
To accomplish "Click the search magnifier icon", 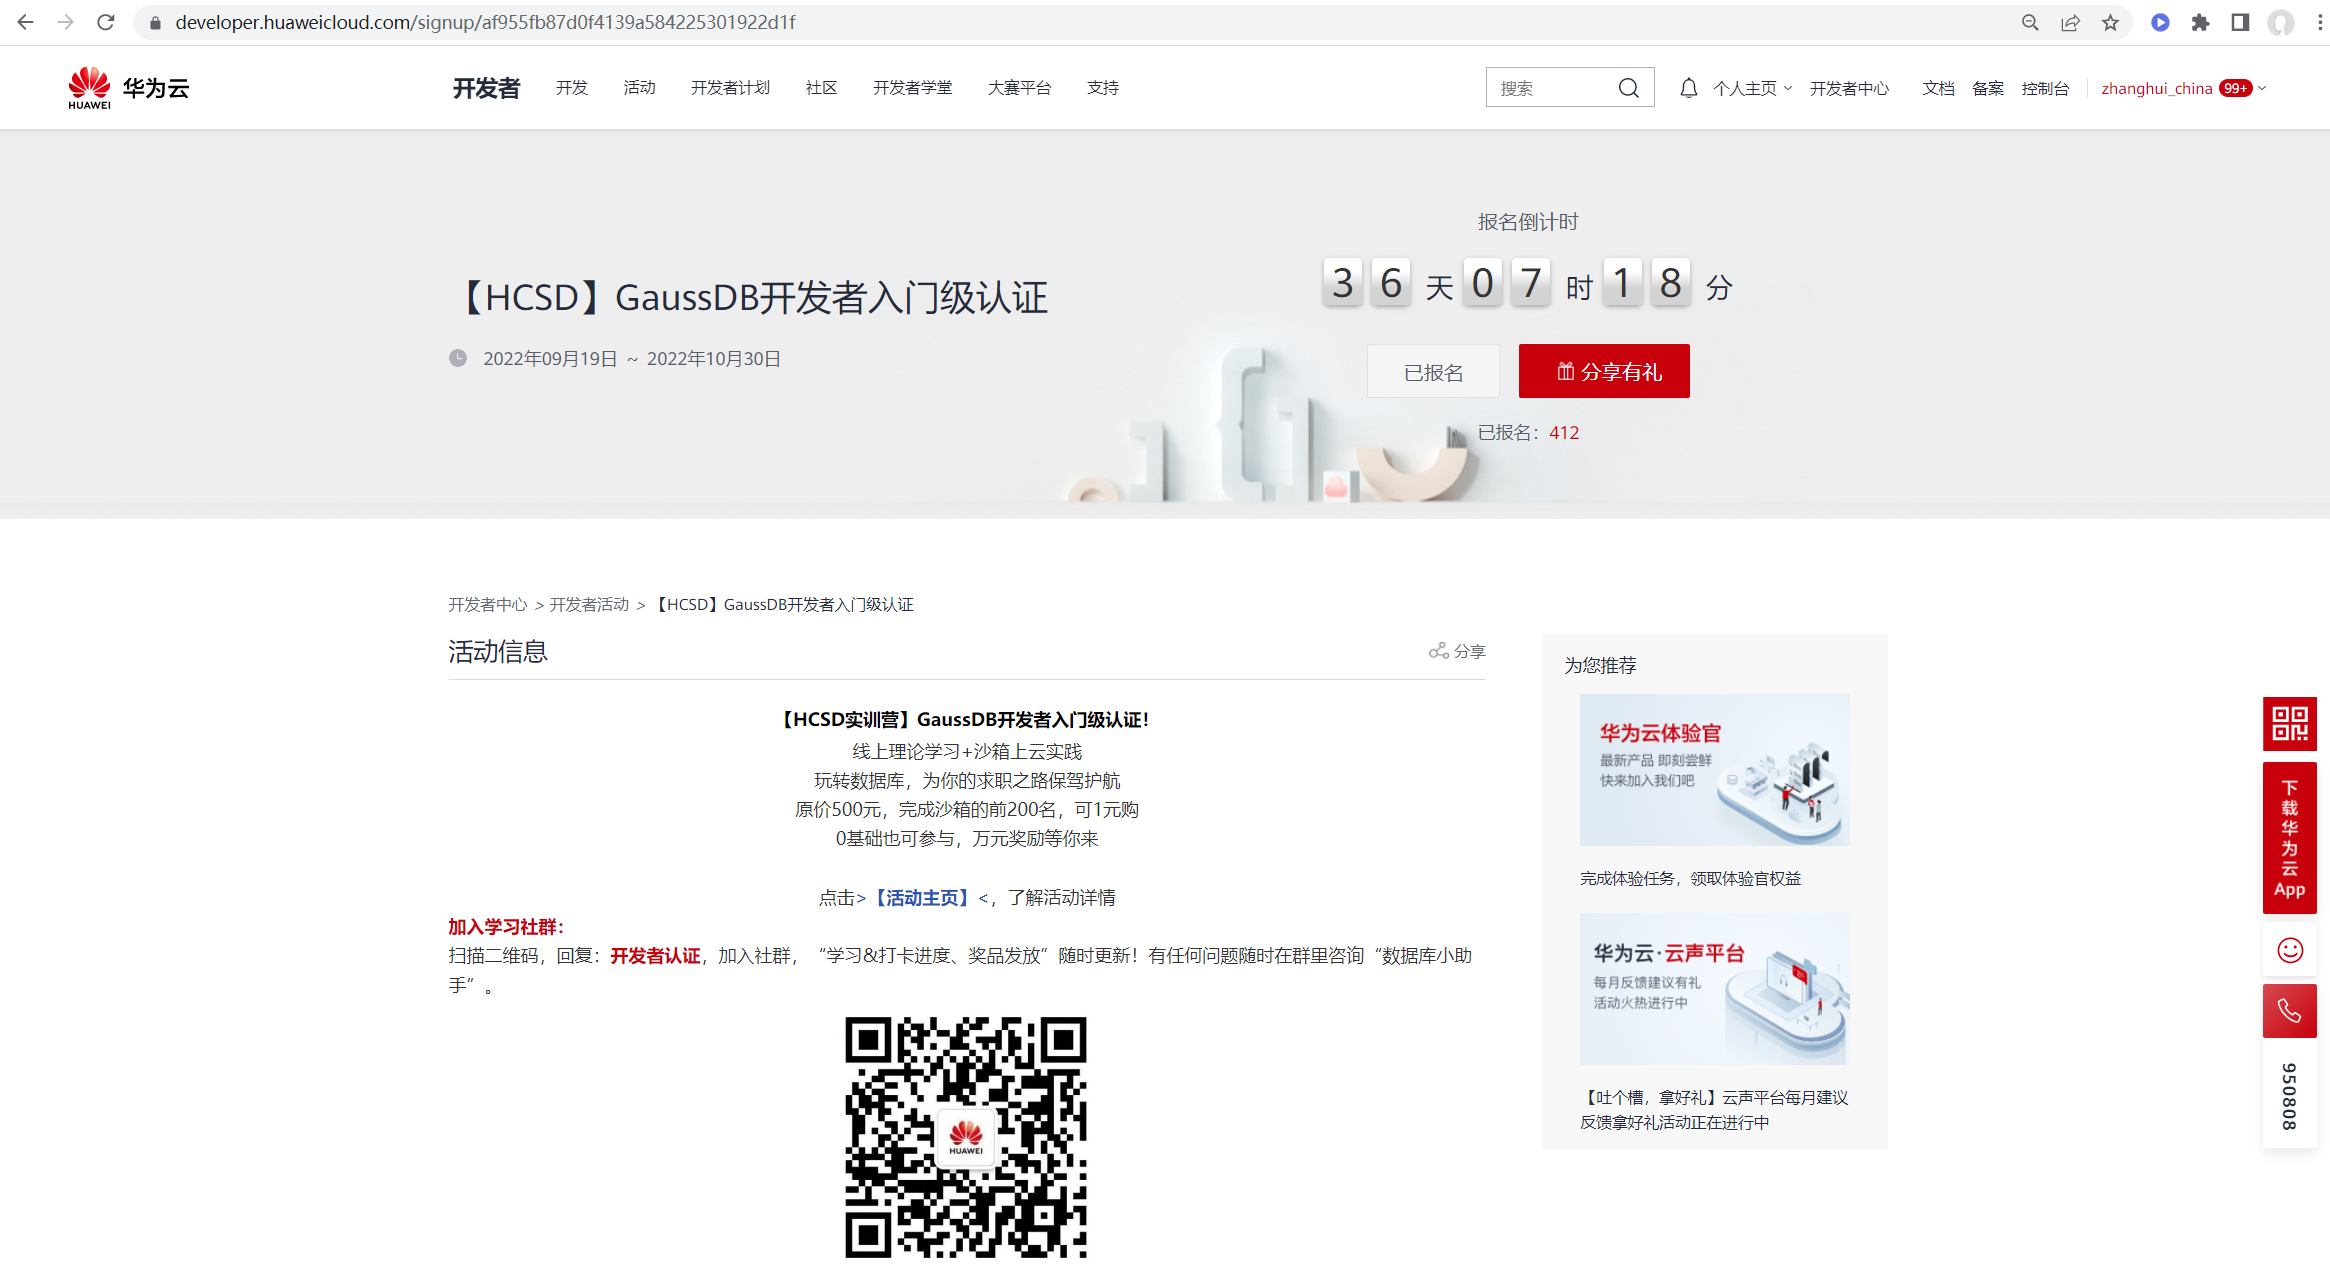I will tap(1628, 88).
